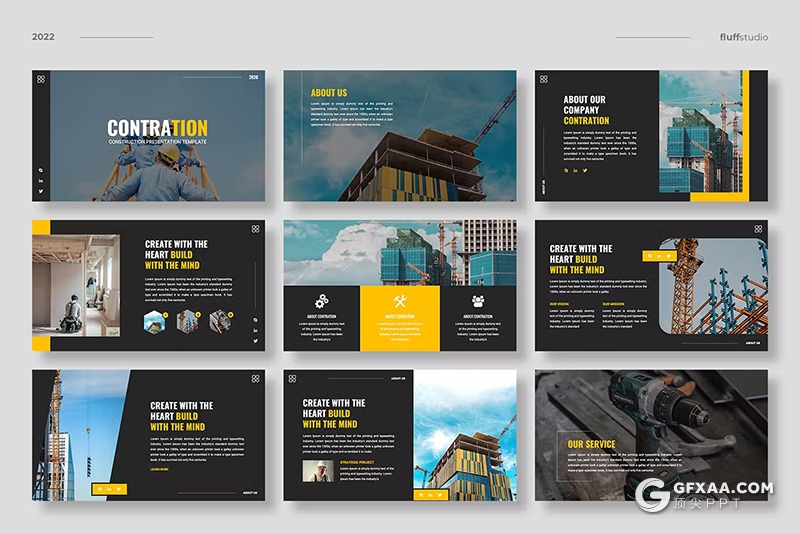The height and width of the screenshot is (533, 800).
Task: Click the people group icon above About Contration
Action: [478, 300]
